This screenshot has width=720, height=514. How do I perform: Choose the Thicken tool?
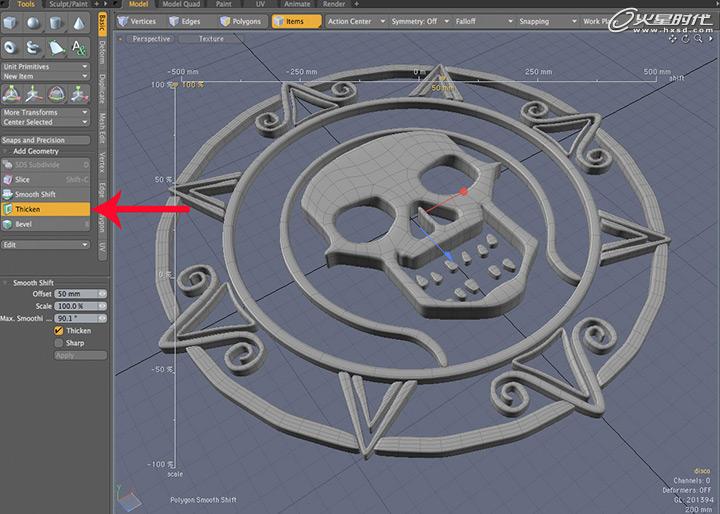coord(45,209)
